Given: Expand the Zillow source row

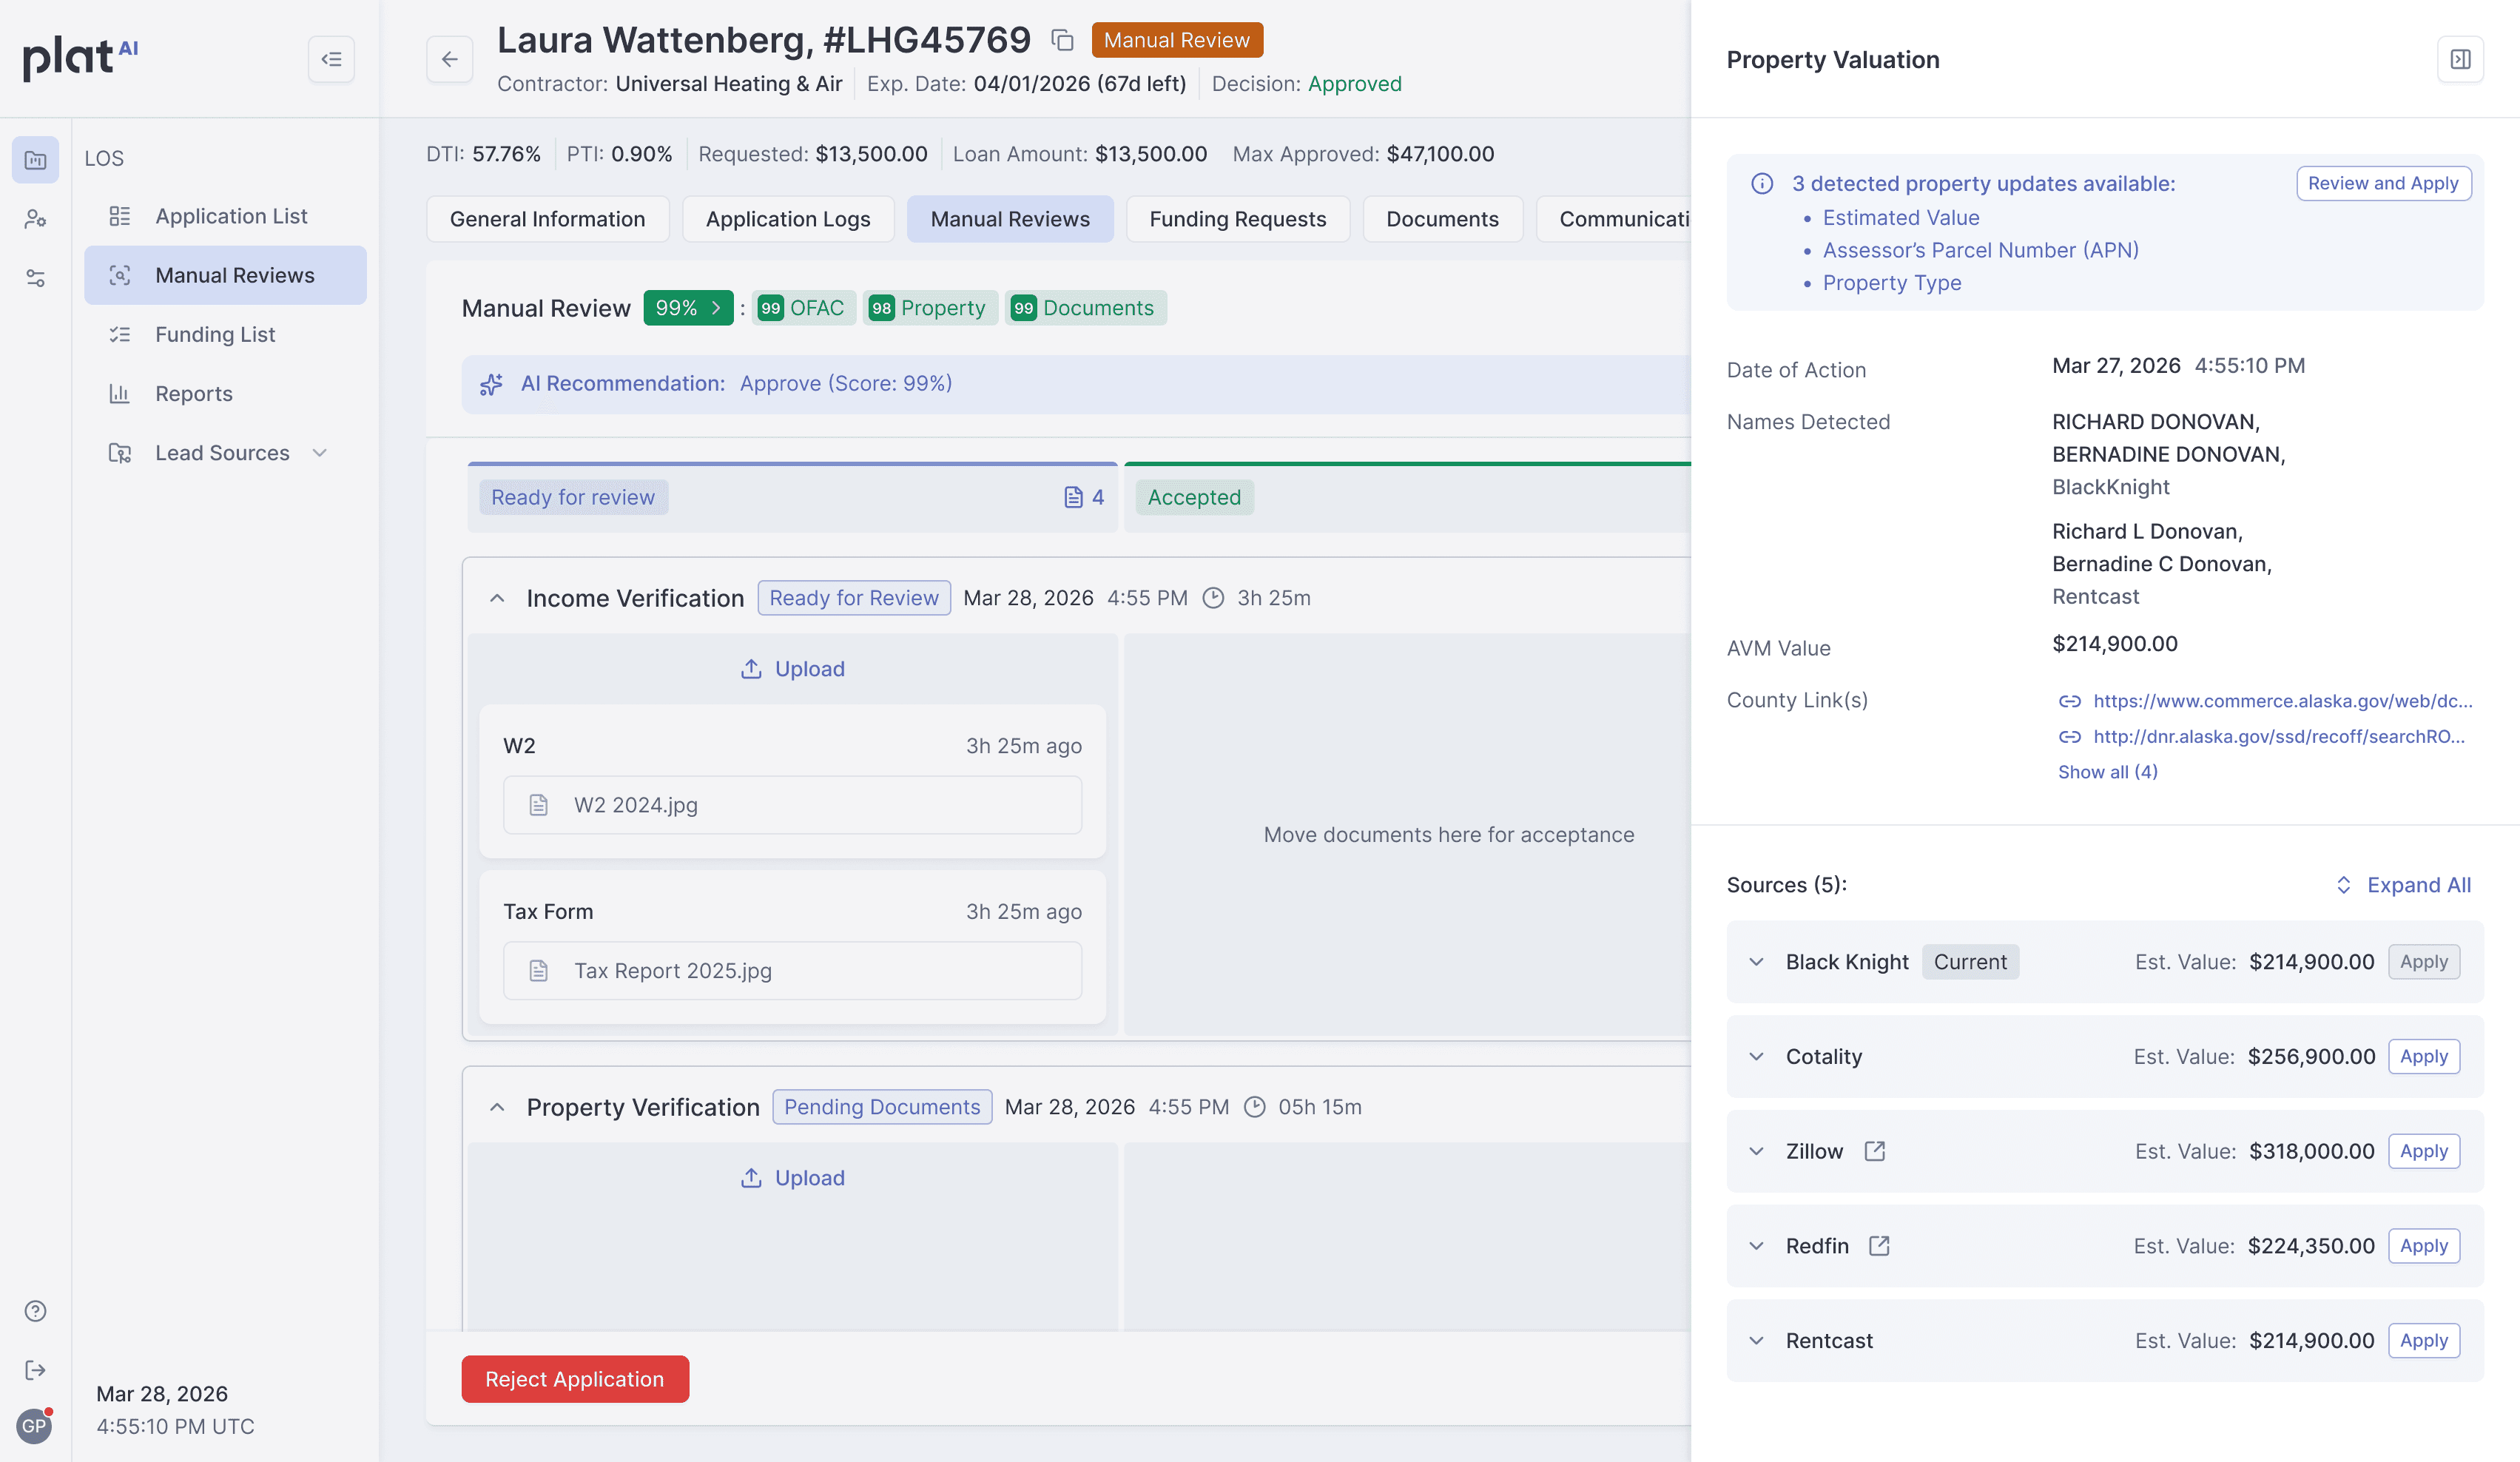Looking at the screenshot, I should pos(1756,1151).
